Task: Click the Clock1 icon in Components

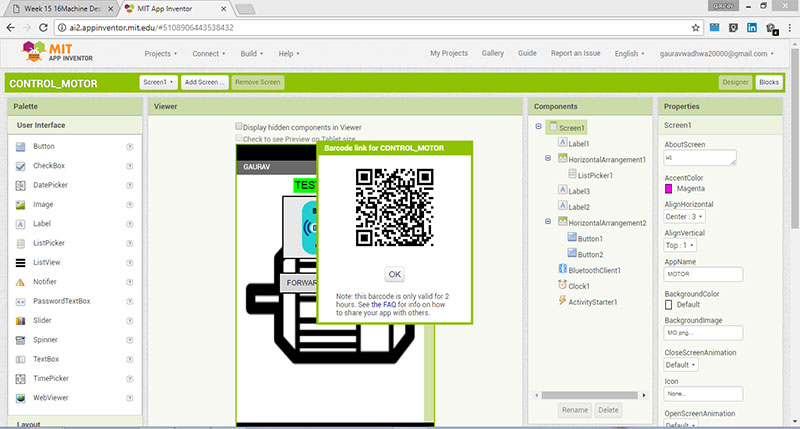Action: coord(562,285)
